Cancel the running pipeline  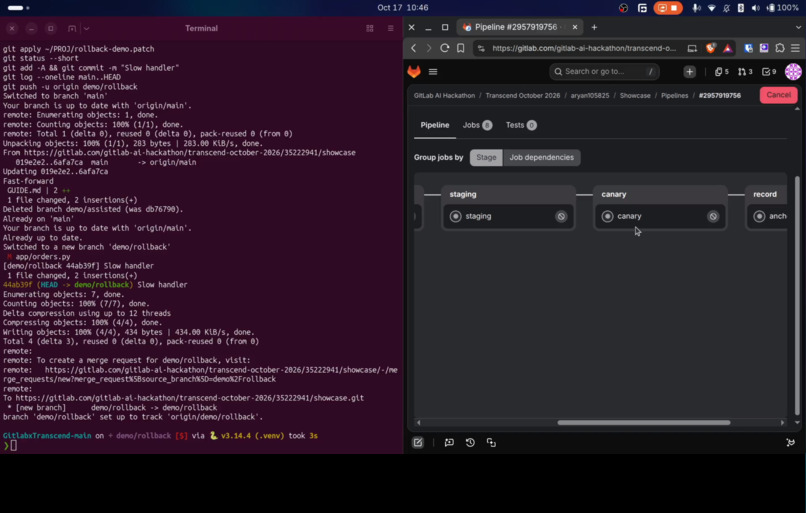click(x=778, y=95)
